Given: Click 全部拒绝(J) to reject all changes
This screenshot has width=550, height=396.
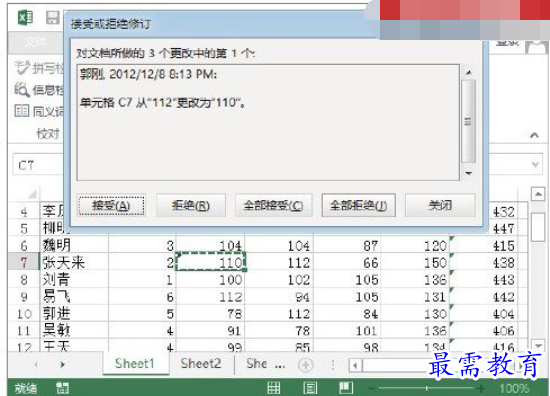Looking at the screenshot, I should coord(358,205).
